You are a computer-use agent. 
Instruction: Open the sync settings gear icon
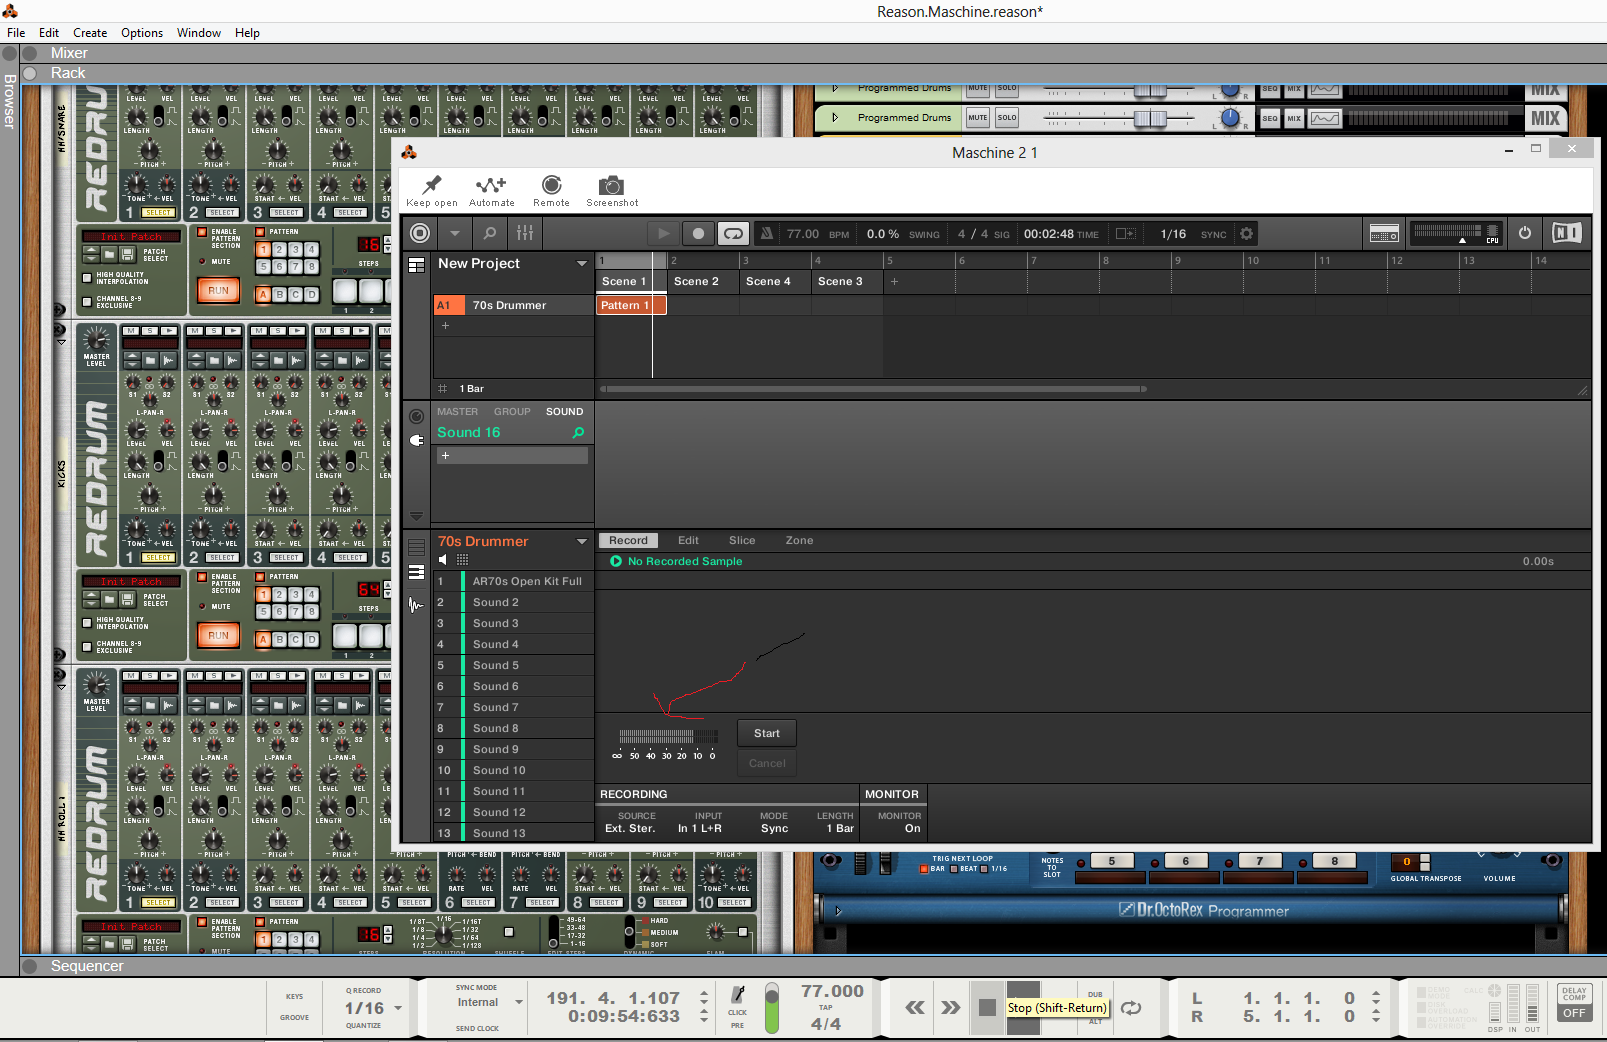pyautogui.click(x=1246, y=234)
